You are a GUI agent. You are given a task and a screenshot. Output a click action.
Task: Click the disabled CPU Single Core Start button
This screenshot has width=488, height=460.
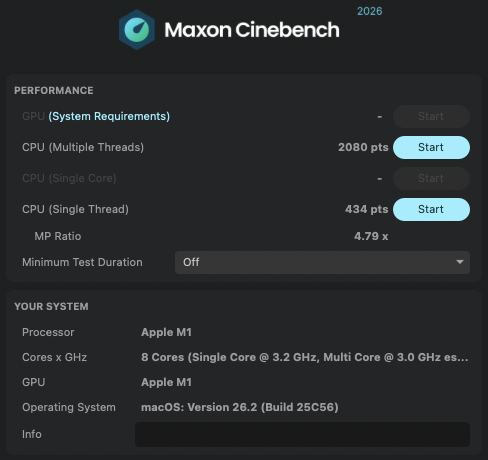pos(431,178)
